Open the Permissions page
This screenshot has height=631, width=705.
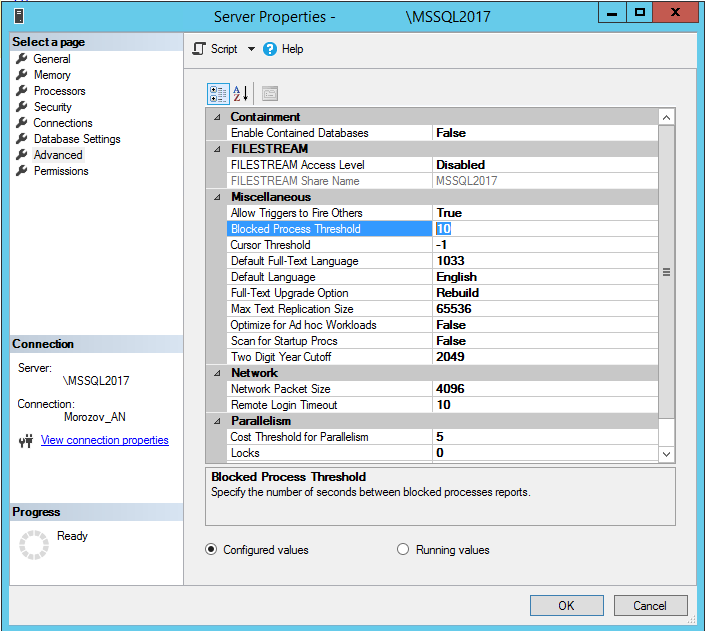(61, 171)
